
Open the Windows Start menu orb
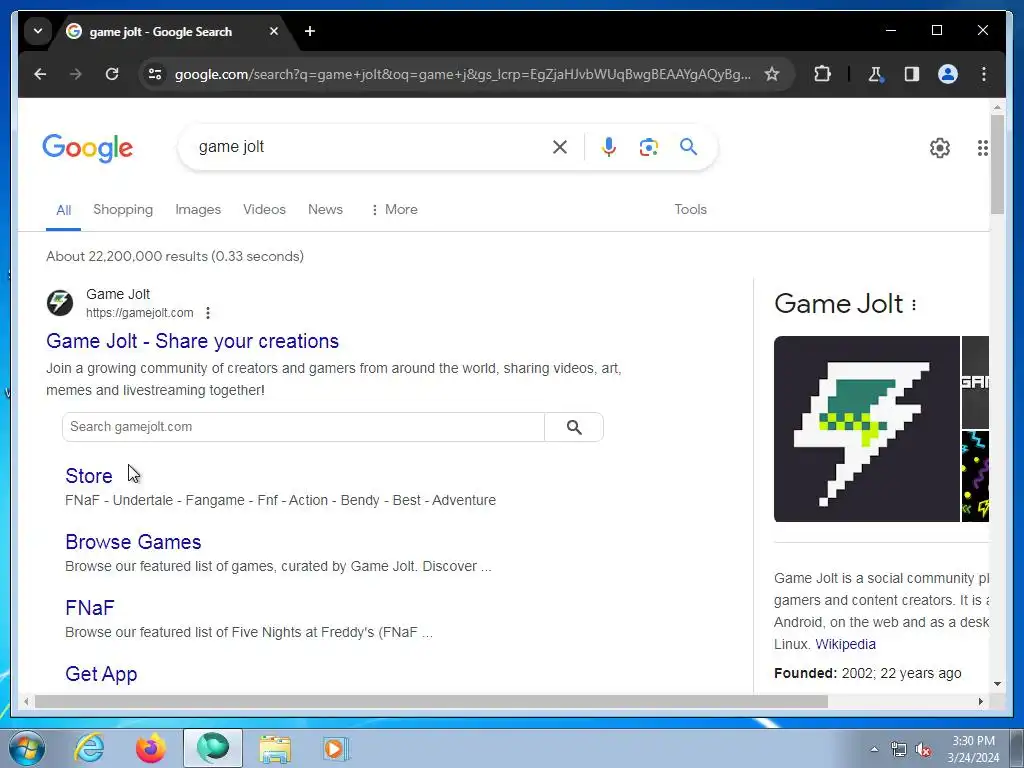pyautogui.click(x=27, y=748)
